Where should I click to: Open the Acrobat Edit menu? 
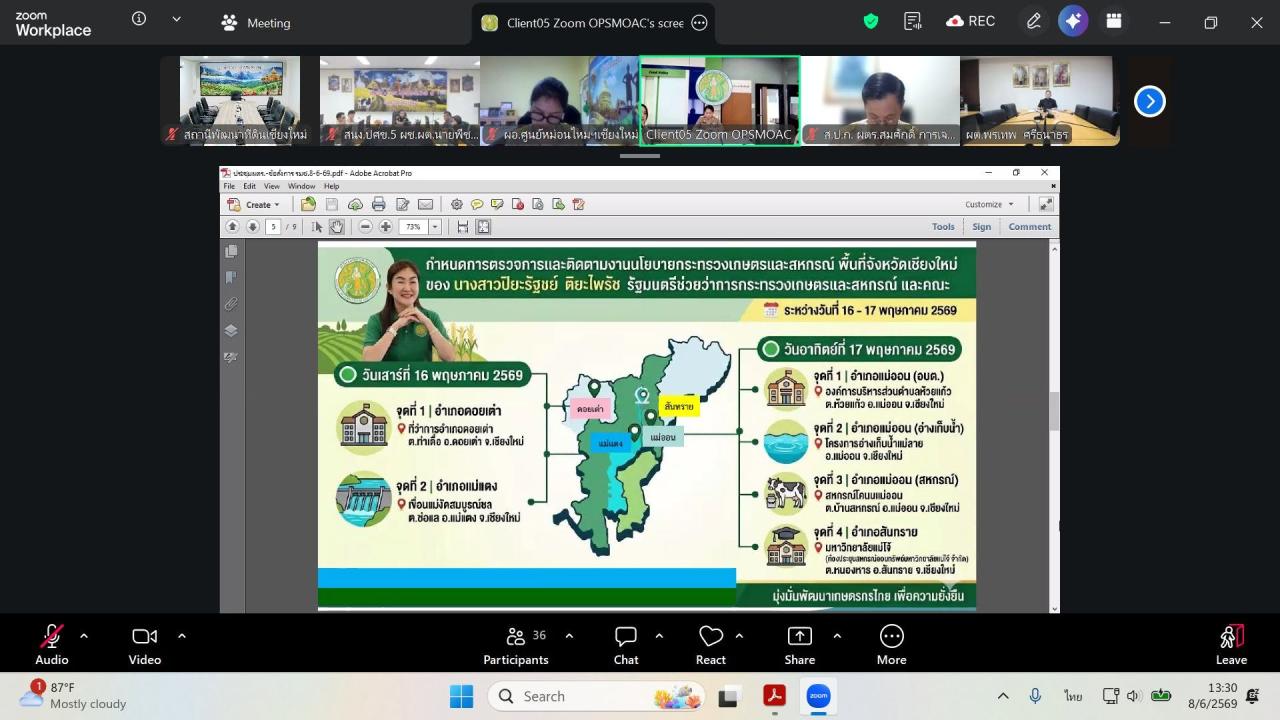tap(249, 186)
